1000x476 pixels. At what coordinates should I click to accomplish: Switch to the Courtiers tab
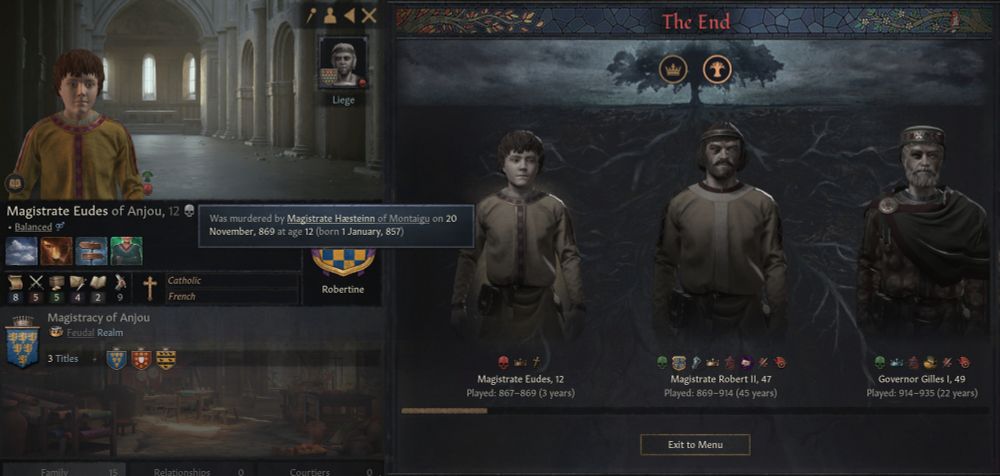[312, 472]
